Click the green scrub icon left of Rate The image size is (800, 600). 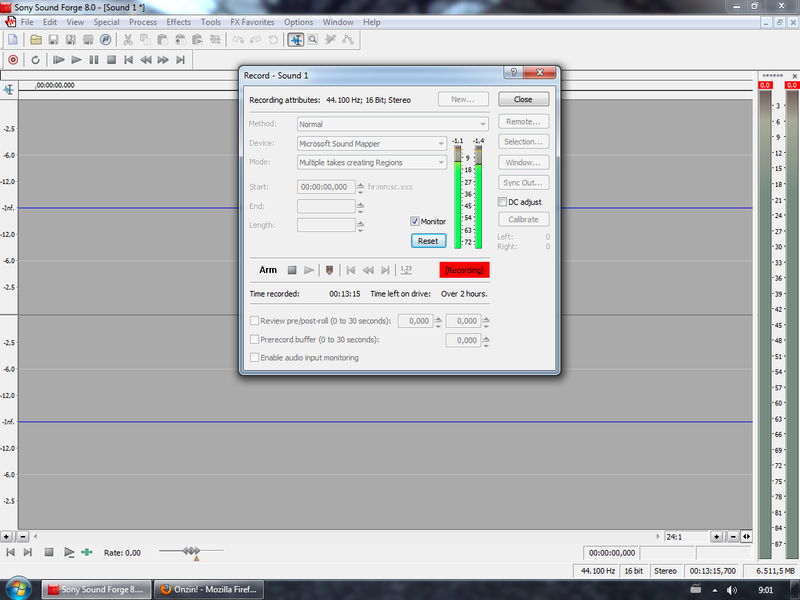click(x=87, y=552)
